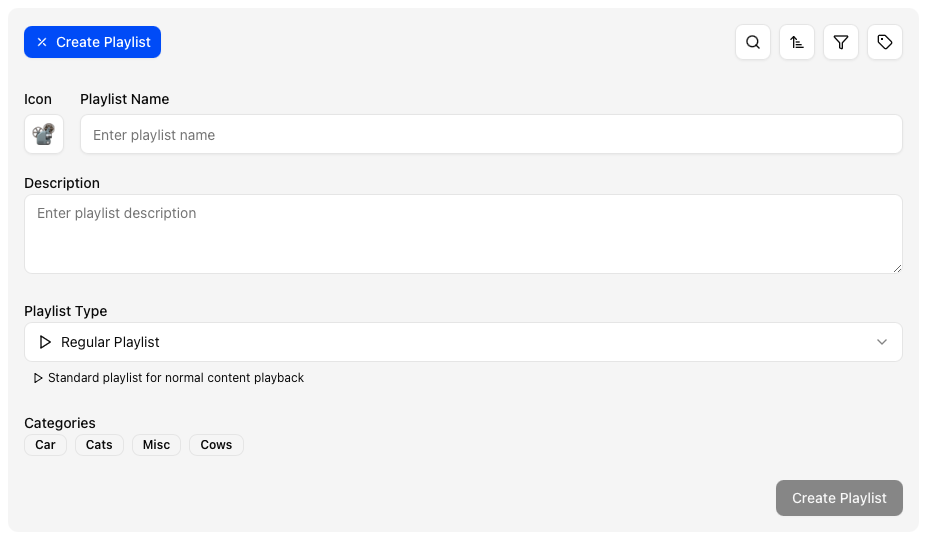The width and height of the screenshot is (927, 540).
Task: Click into the playlist description text area
Action: point(462,233)
